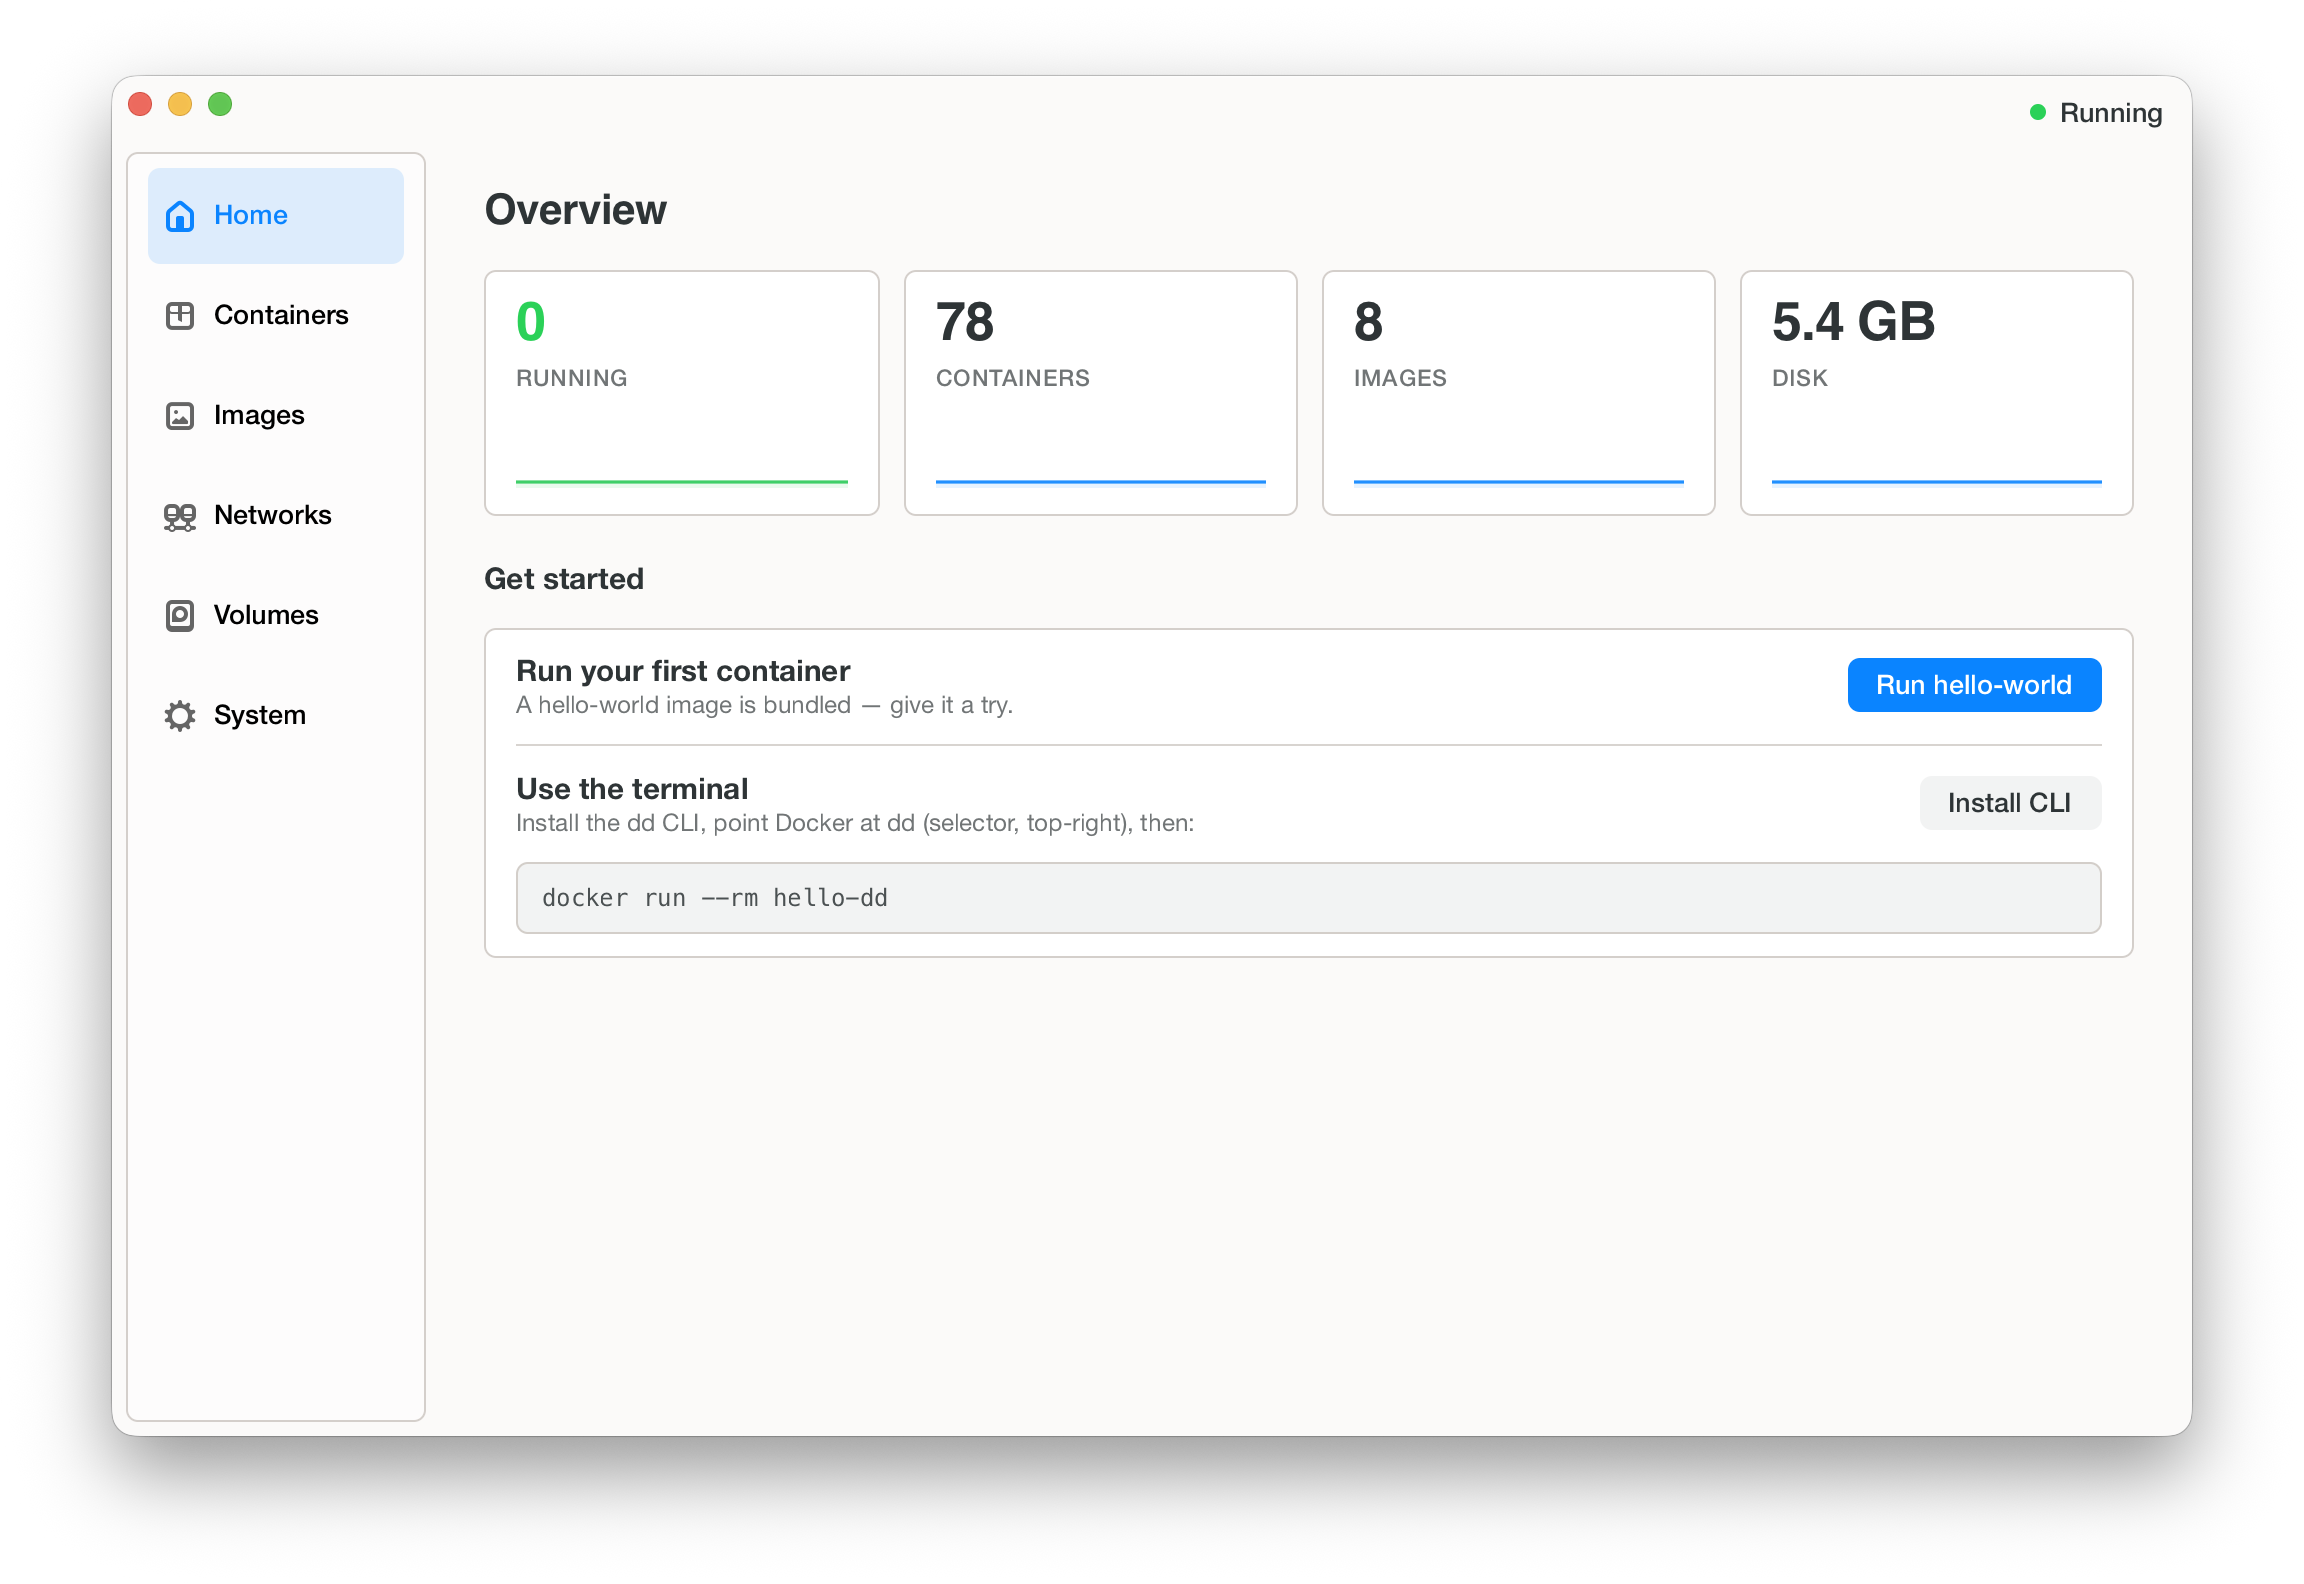
Task: Click the Networks nodes icon
Action: pos(180,516)
